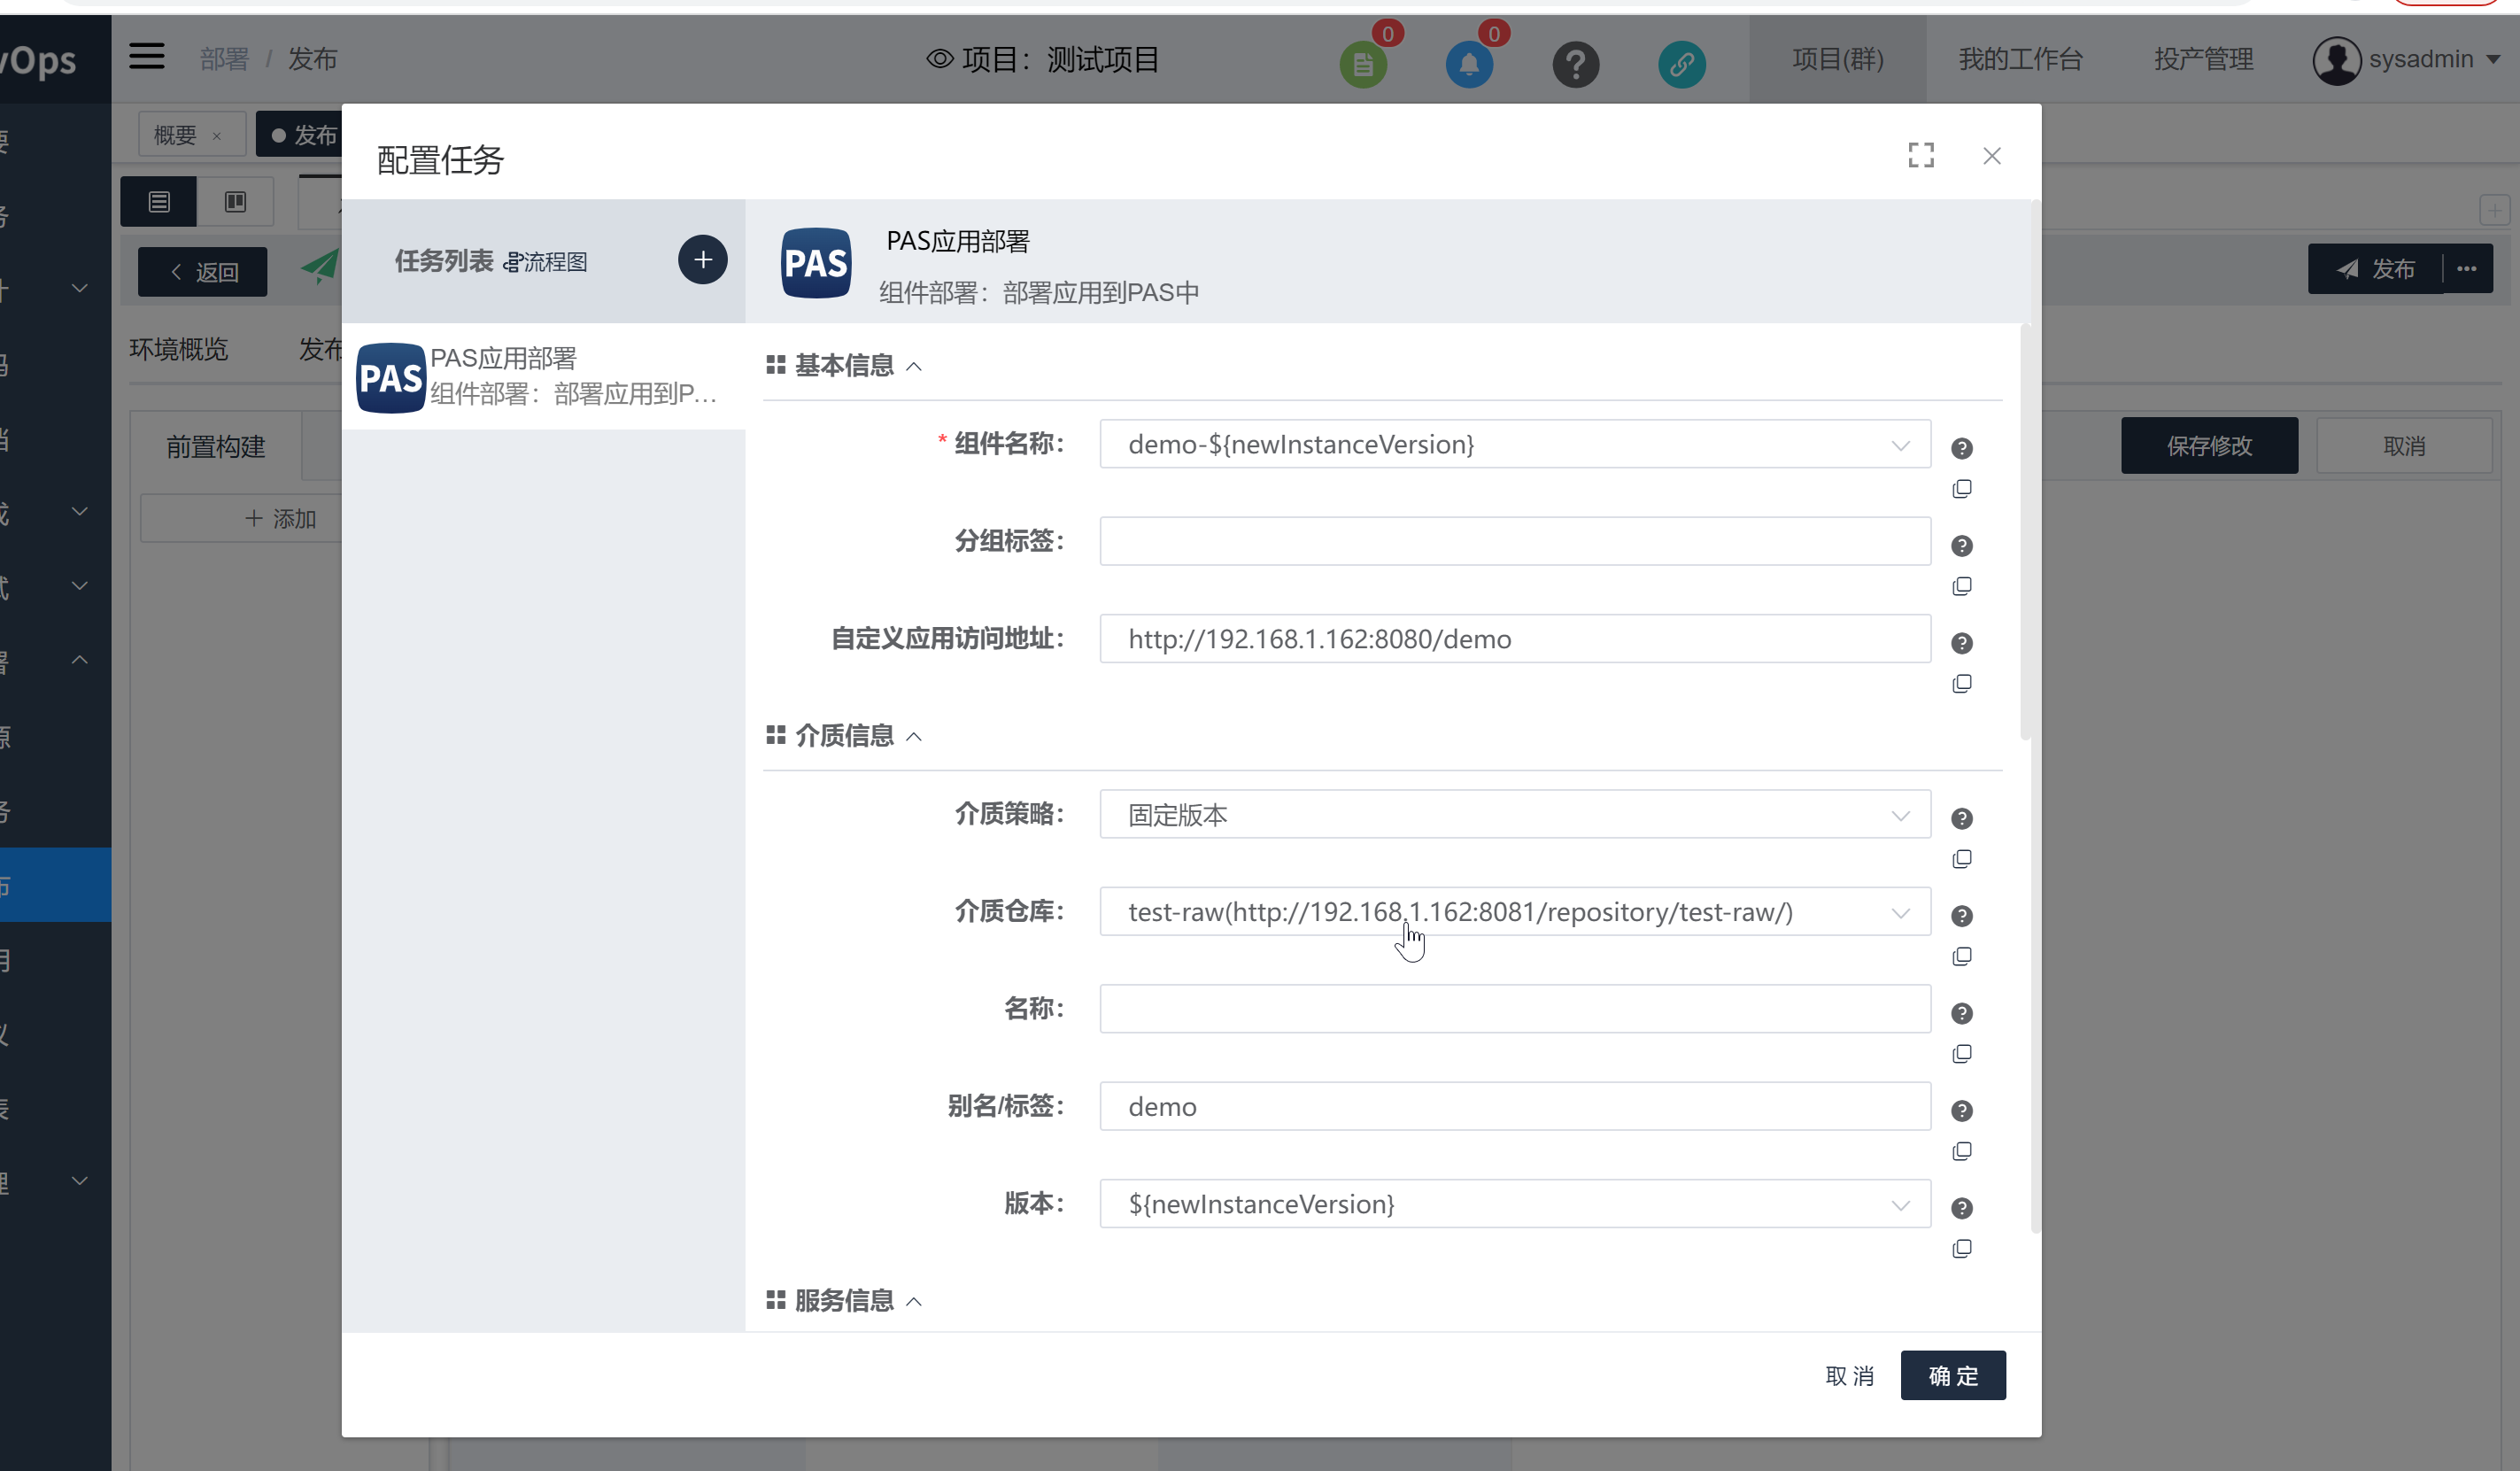Toggle fullscreen for the 配置任务 dialog
The height and width of the screenshot is (1471, 2520).
[x=1920, y=155]
